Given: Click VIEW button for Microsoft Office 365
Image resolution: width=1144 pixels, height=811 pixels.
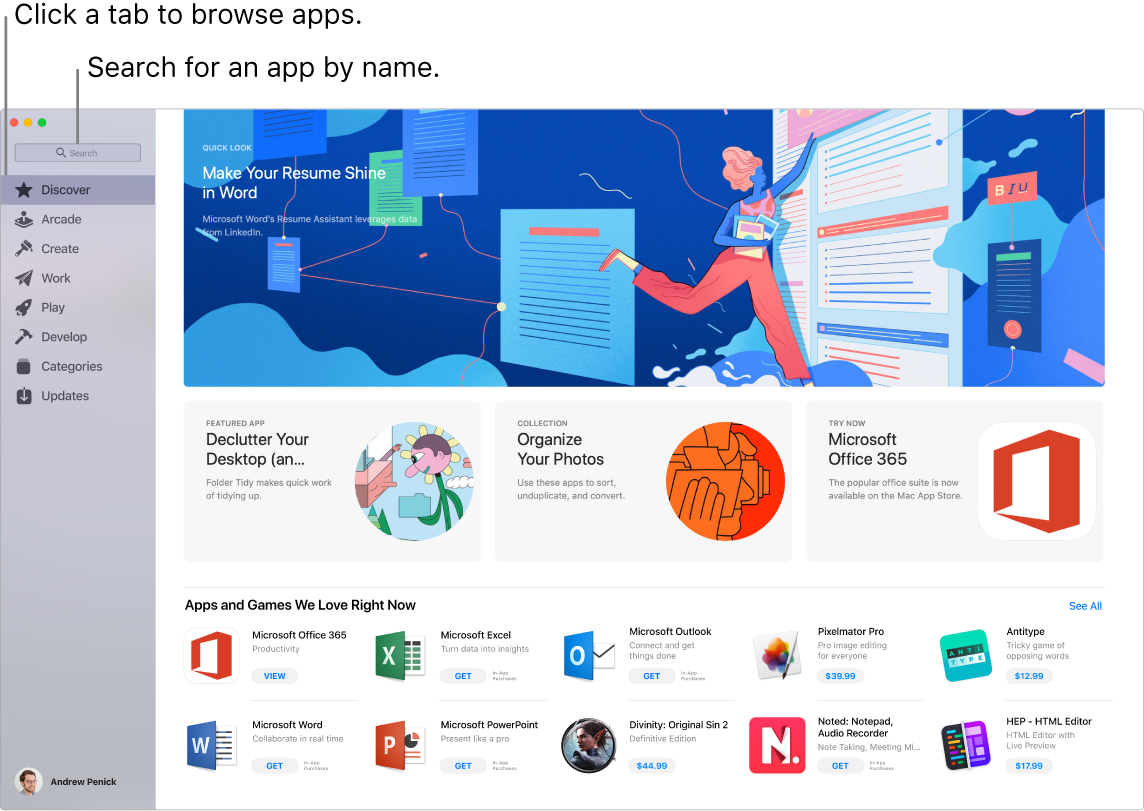Looking at the screenshot, I should (x=274, y=676).
